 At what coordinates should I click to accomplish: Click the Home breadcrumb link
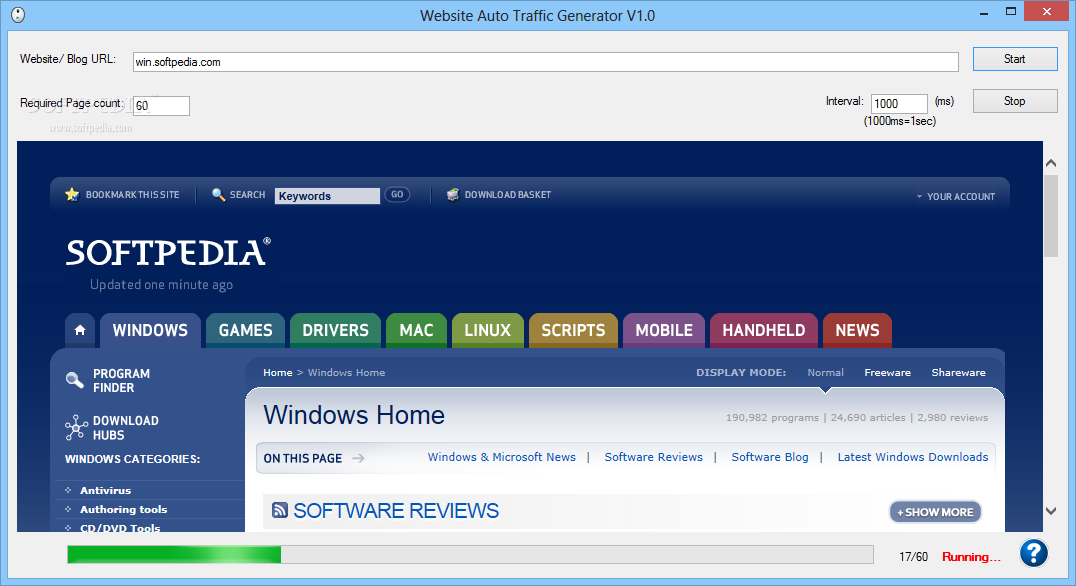coord(278,373)
